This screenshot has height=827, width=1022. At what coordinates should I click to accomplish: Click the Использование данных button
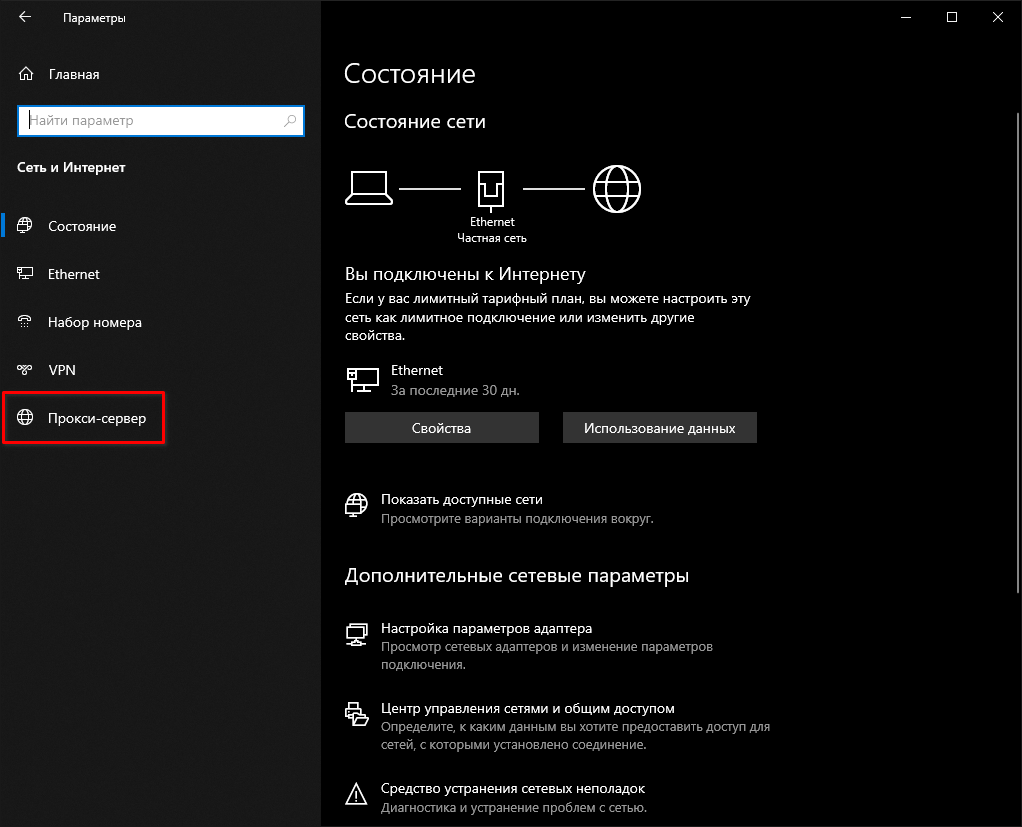point(660,428)
